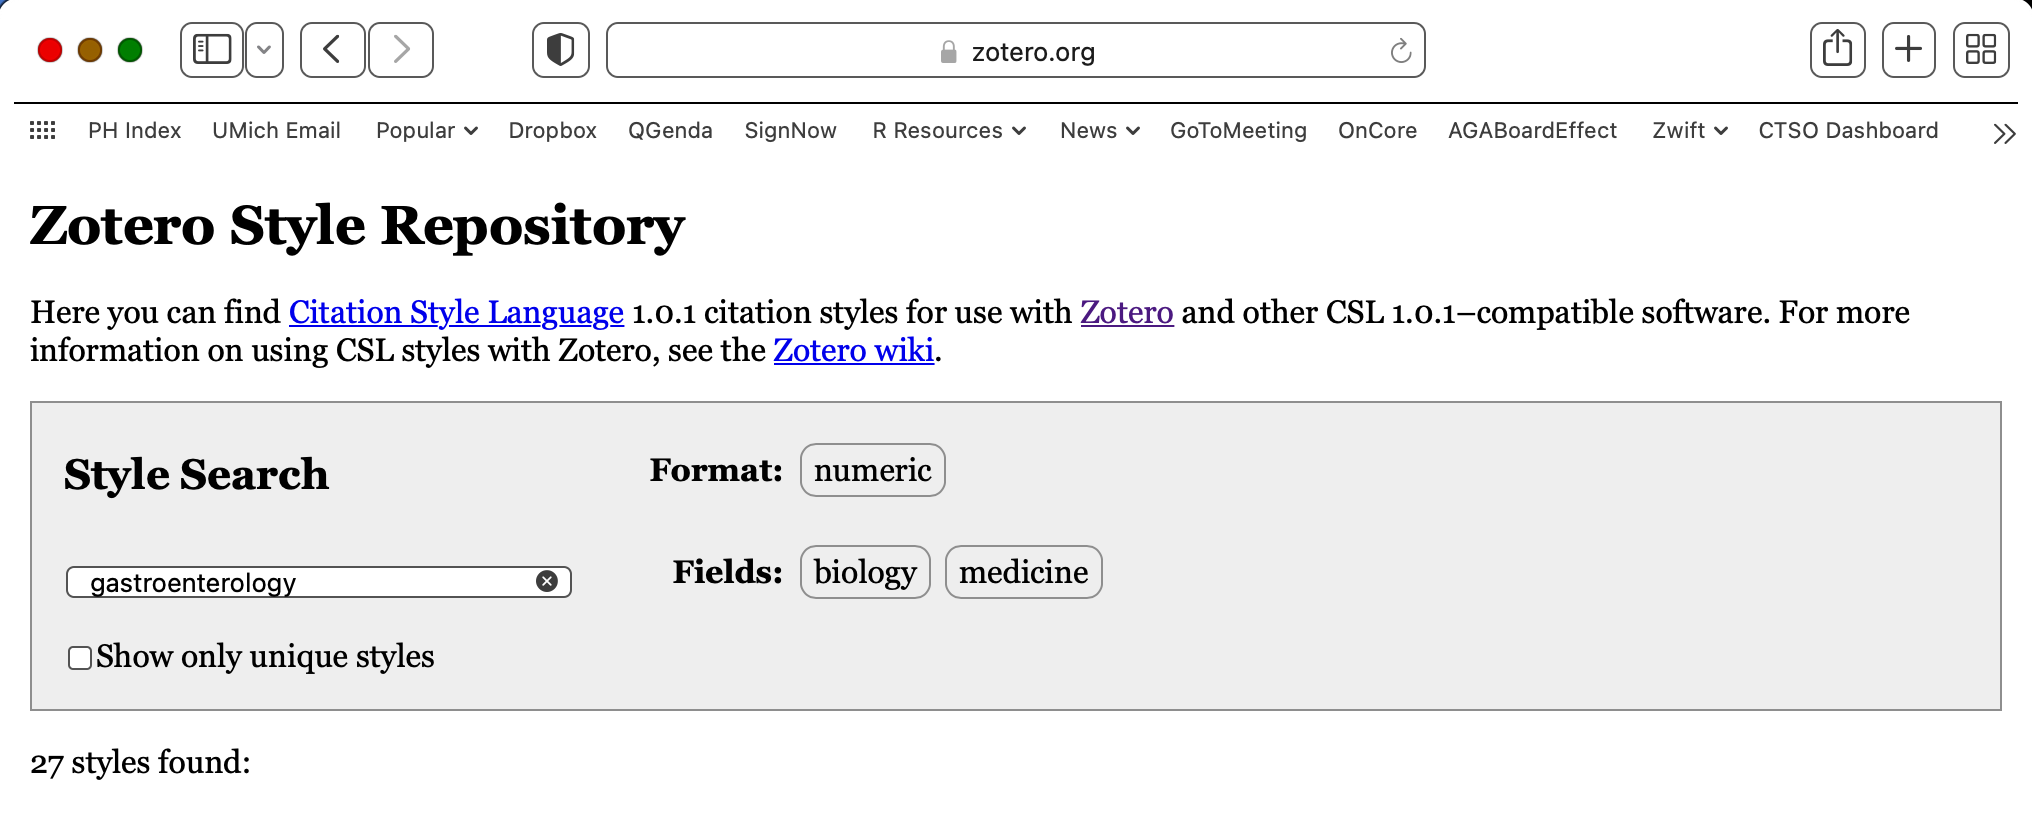Viewport: 2032px width, 814px height.
Task: Follow the Citation Style Language link
Action: [455, 312]
